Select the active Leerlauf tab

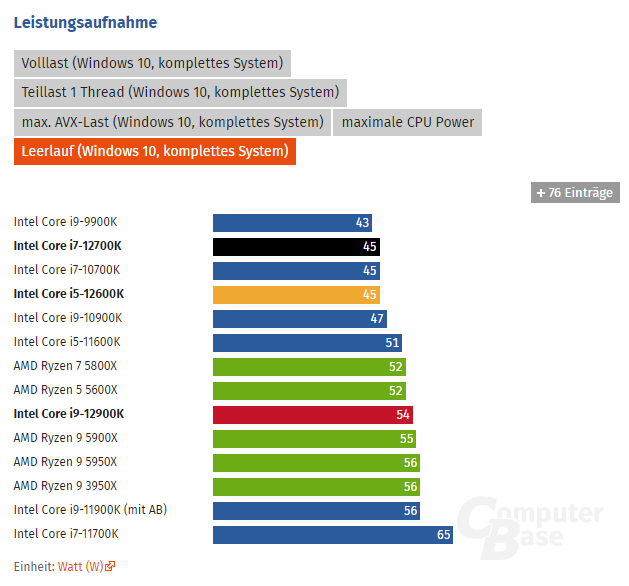click(155, 151)
